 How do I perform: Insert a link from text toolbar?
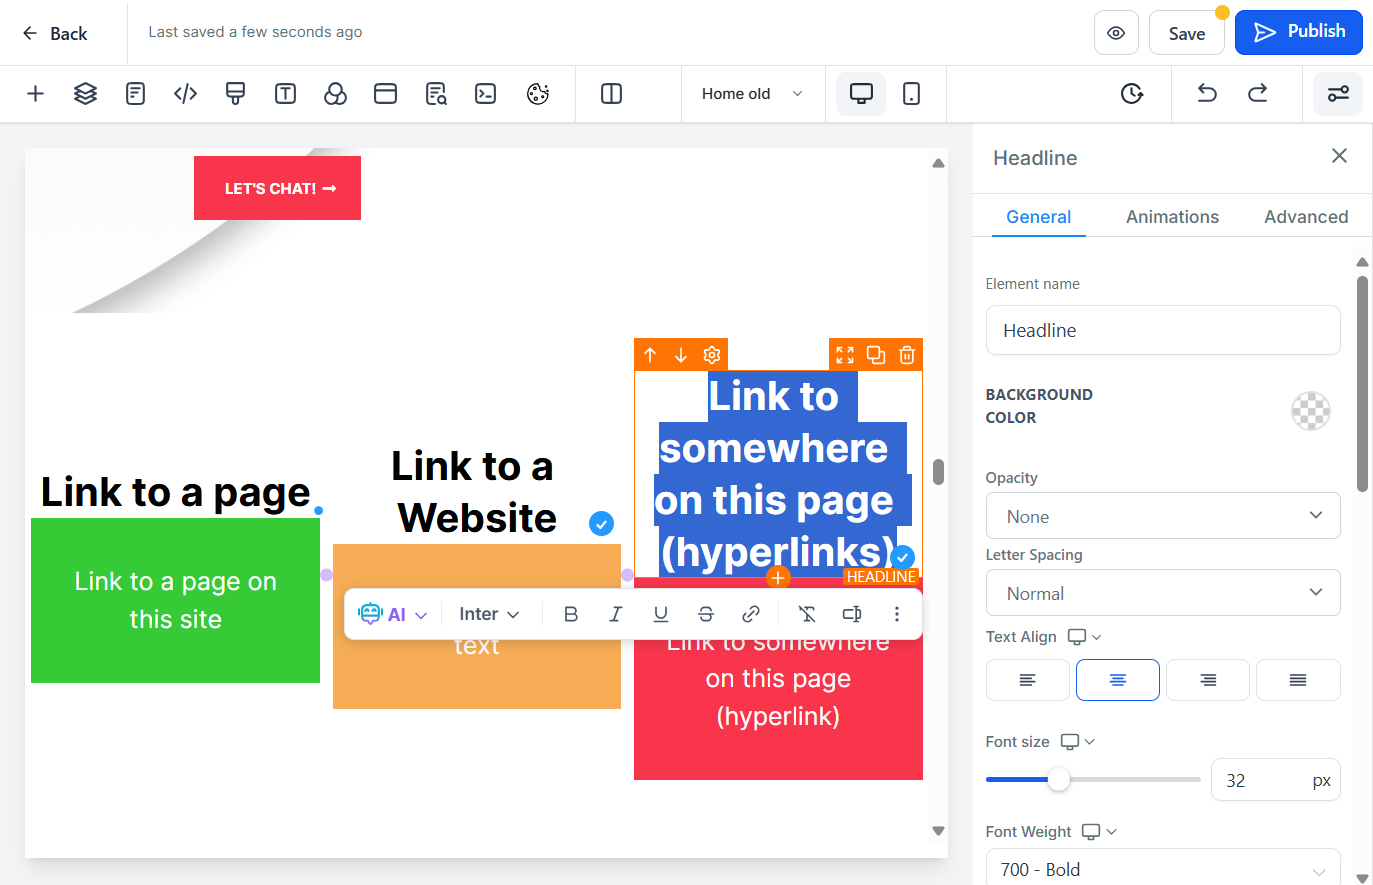[751, 614]
